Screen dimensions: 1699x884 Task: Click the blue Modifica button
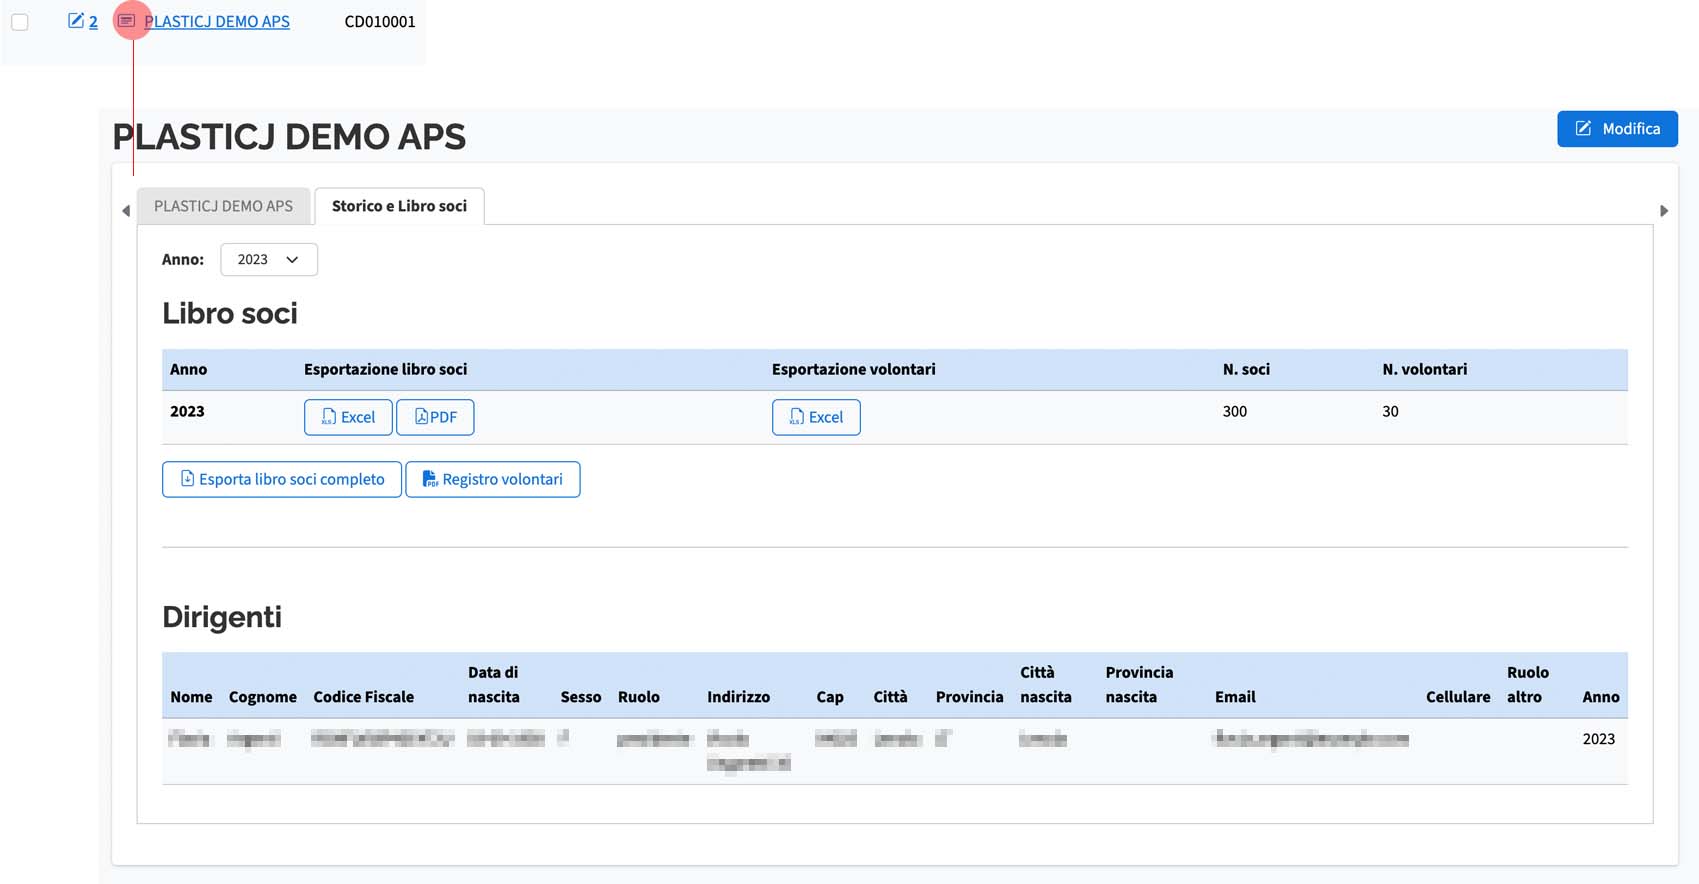[1617, 129]
